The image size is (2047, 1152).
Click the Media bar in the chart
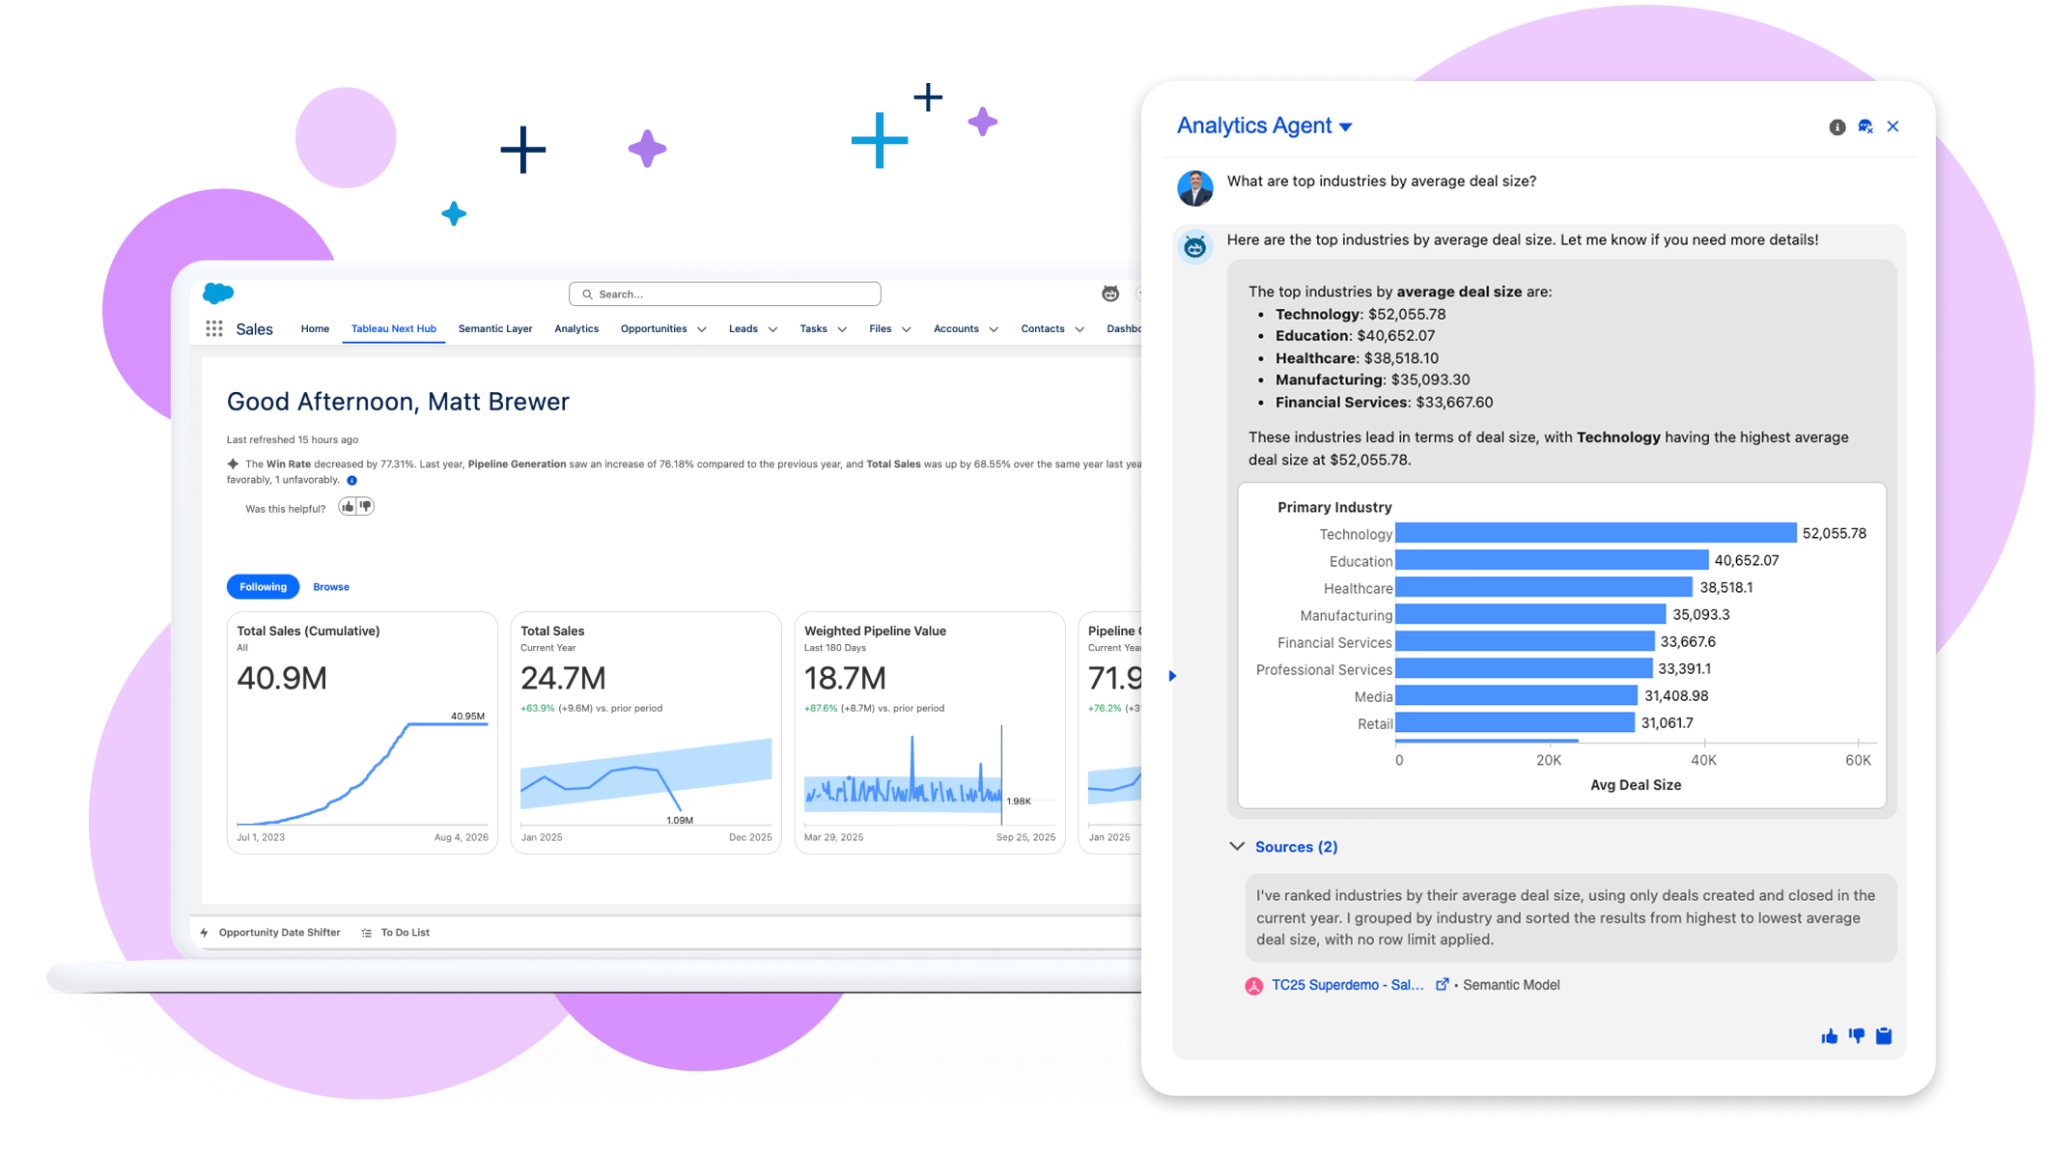[1517, 695]
